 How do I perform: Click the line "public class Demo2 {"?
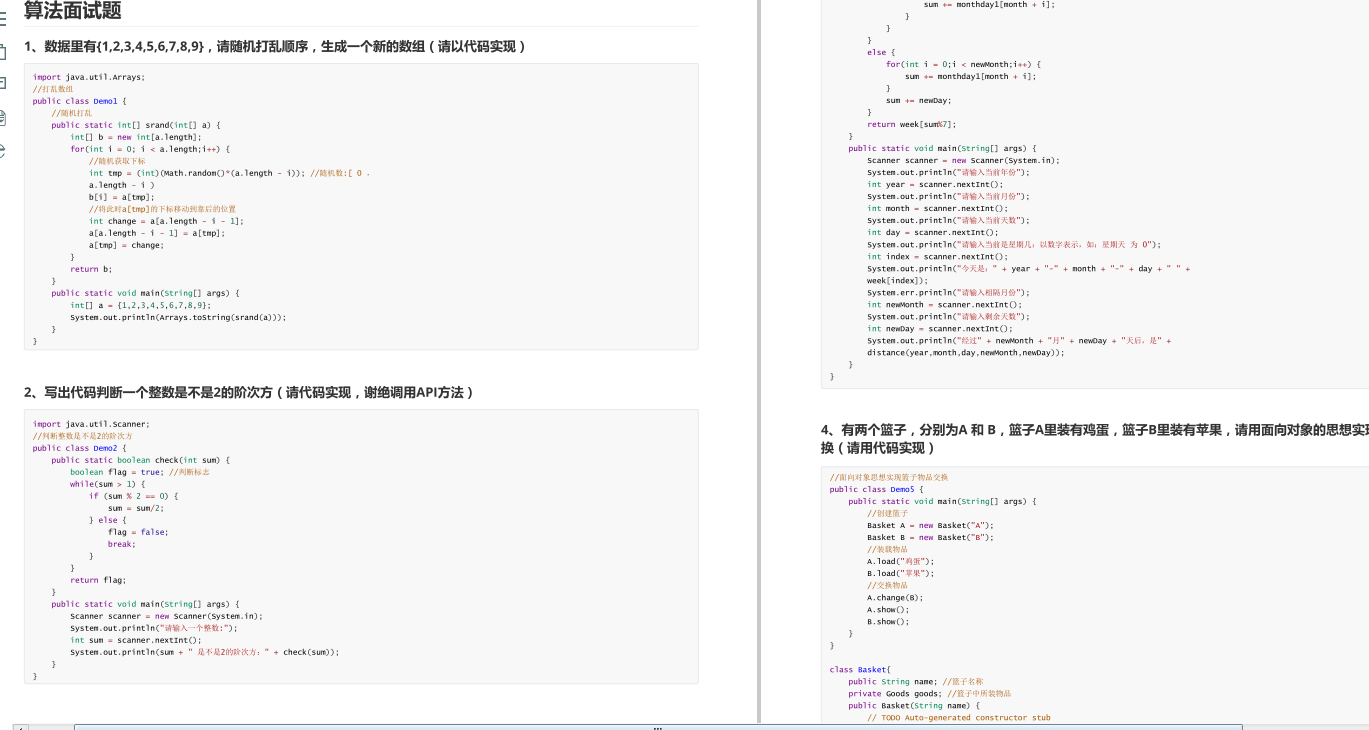(80, 448)
